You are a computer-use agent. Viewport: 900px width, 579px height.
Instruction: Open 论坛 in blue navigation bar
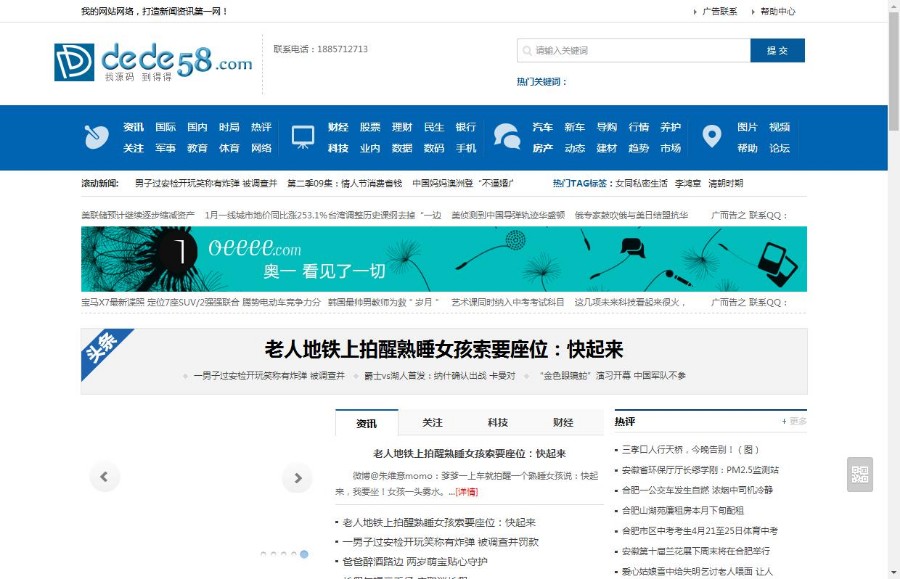pos(779,148)
